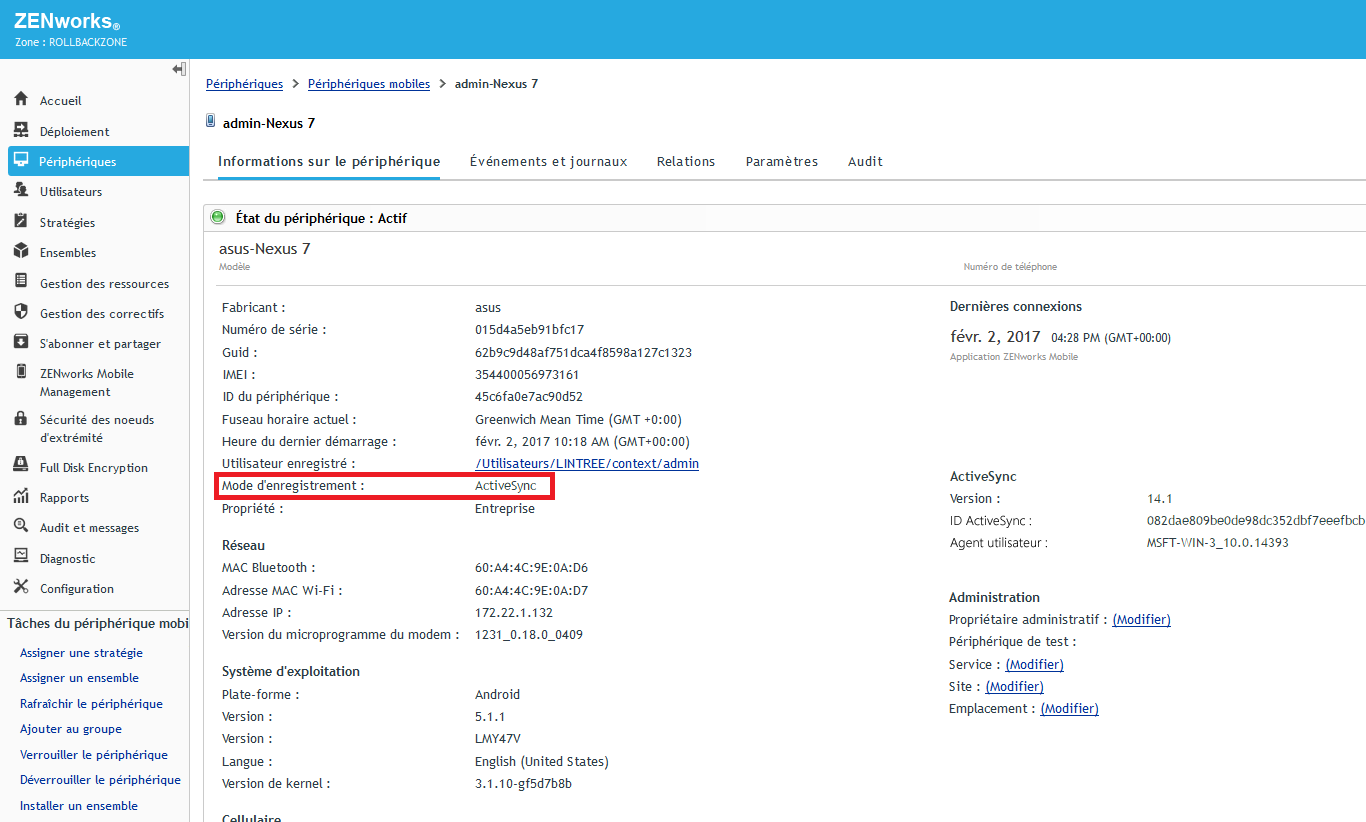Click the Audit et messages magnifier icon

click(x=21, y=527)
